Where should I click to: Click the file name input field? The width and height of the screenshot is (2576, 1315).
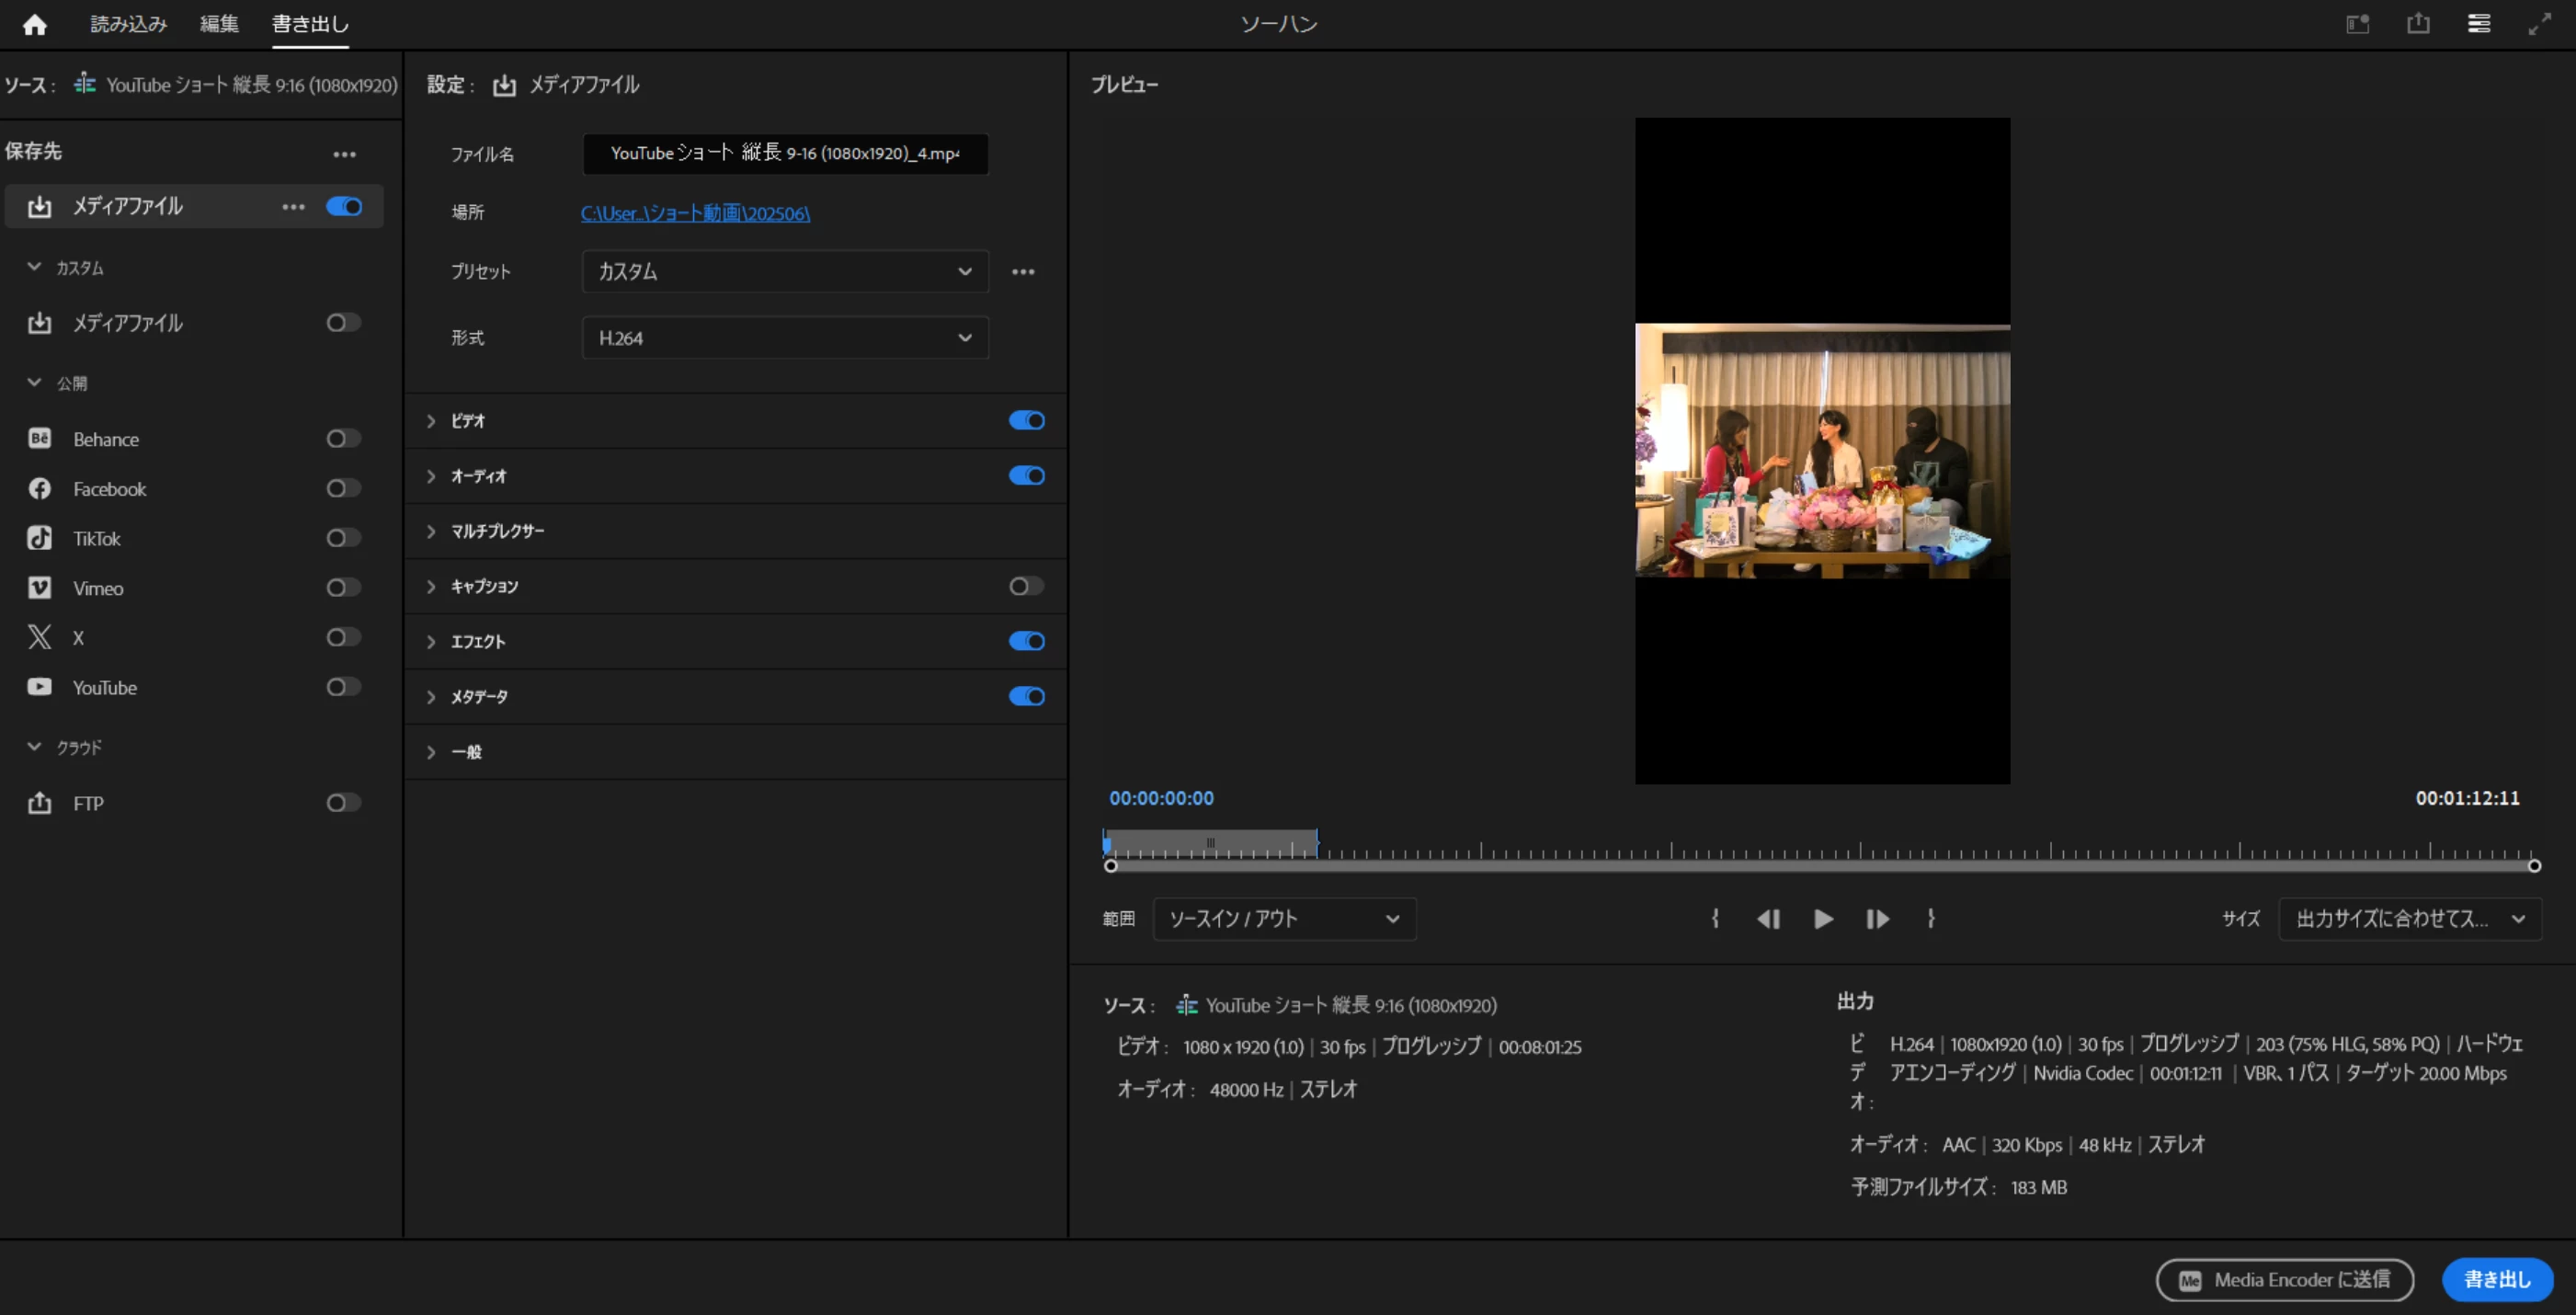coord(785,154)
